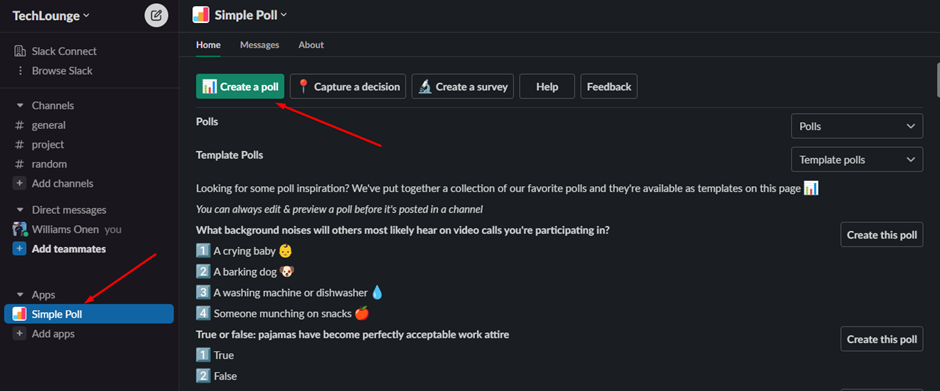Open the general channel

point(49,125)
